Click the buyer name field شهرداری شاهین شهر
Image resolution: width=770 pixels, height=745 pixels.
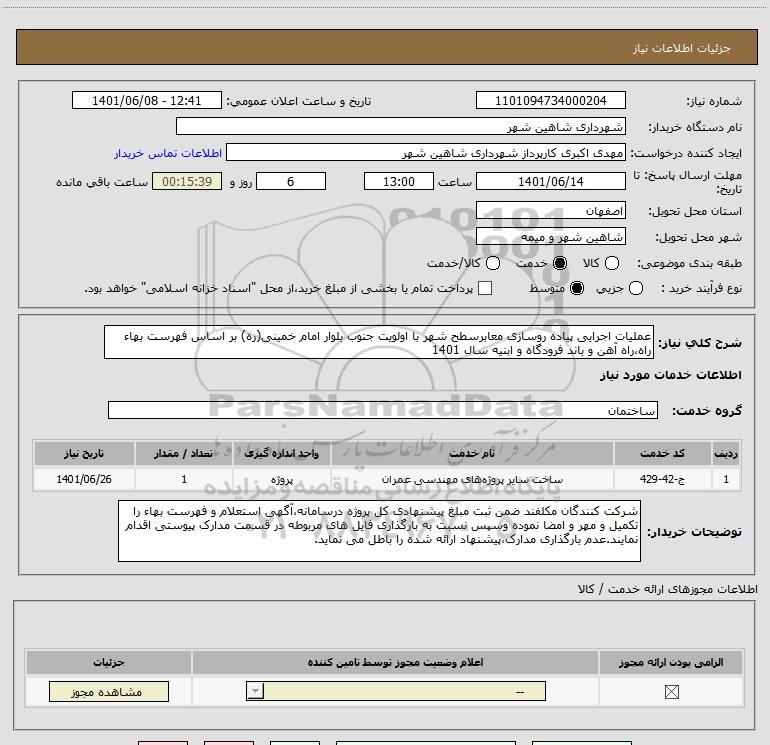[x=401, y=126]
